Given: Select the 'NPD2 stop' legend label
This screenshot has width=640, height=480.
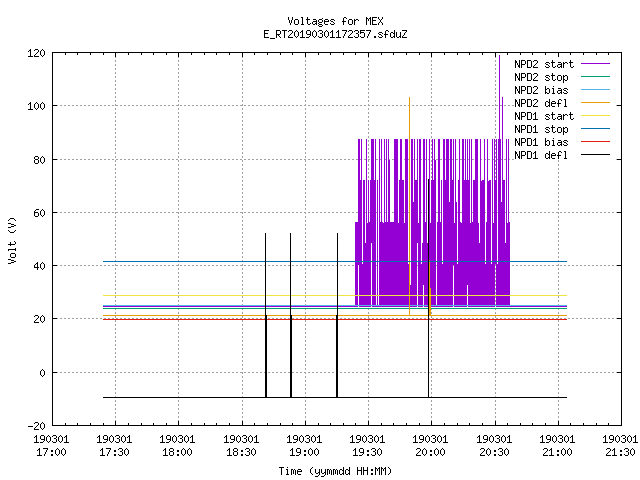Looking at the screenshot, I should (541, 77).
